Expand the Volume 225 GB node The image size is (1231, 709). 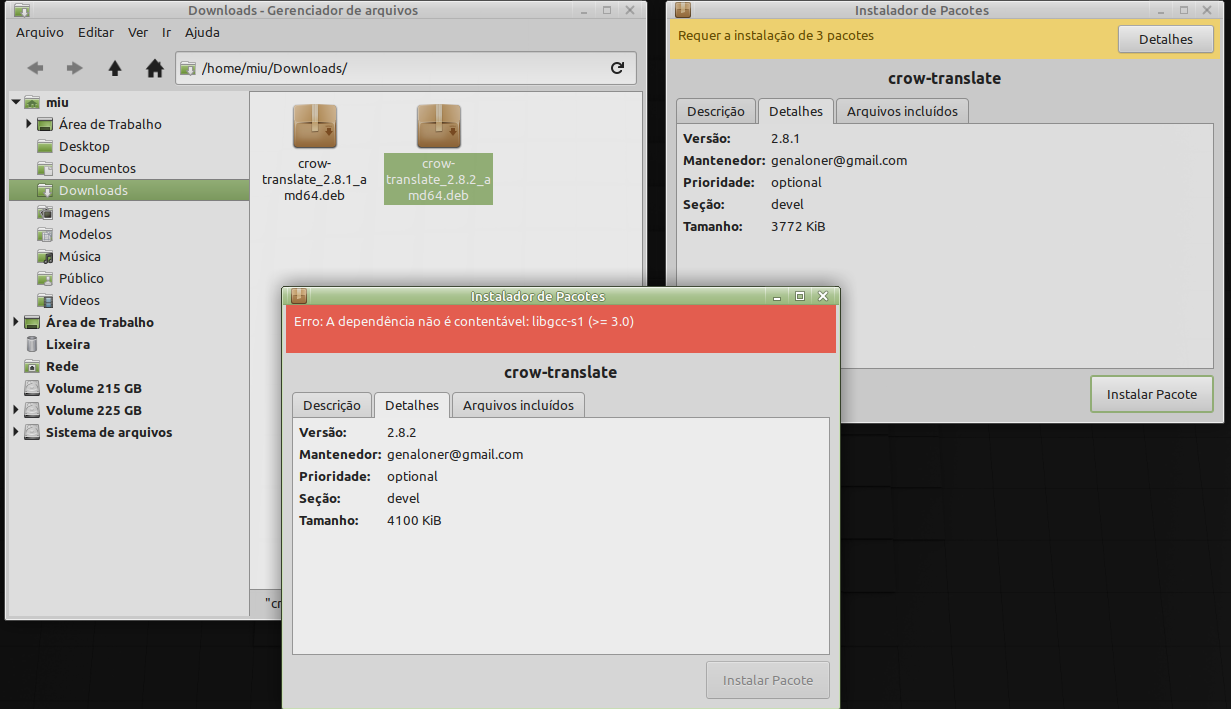coord(16,410)
